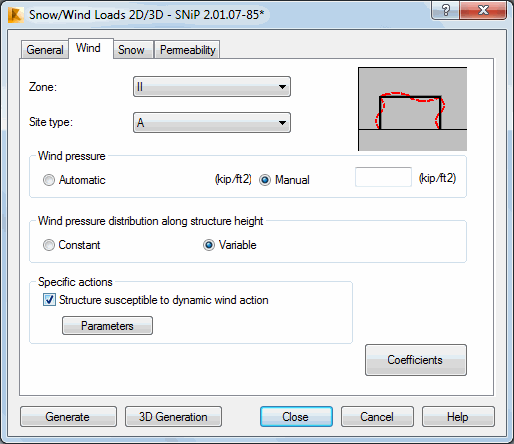This screenshot has height=444, width=514.
Task: Open the Permeability tab
Action: tap(188, 50)
